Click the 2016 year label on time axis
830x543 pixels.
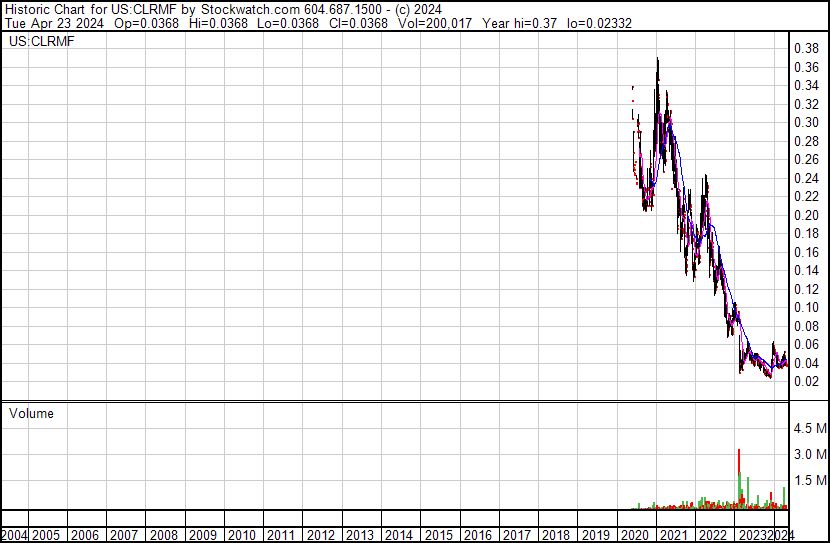pyautogui.click(x=478, y=536)
